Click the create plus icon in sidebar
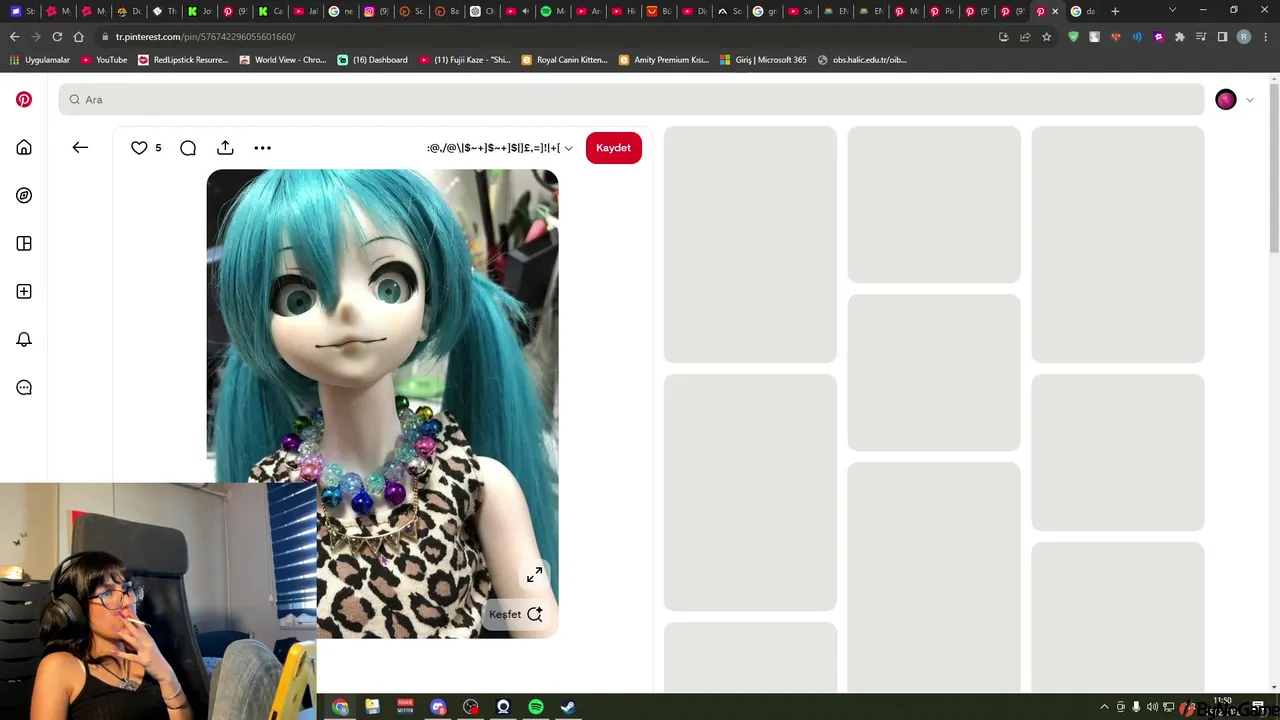1280x720 pixels. [24, 292]
